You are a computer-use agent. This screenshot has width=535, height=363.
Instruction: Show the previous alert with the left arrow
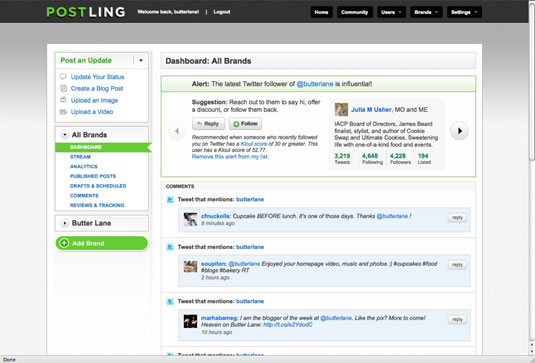[x=177, y=131]
